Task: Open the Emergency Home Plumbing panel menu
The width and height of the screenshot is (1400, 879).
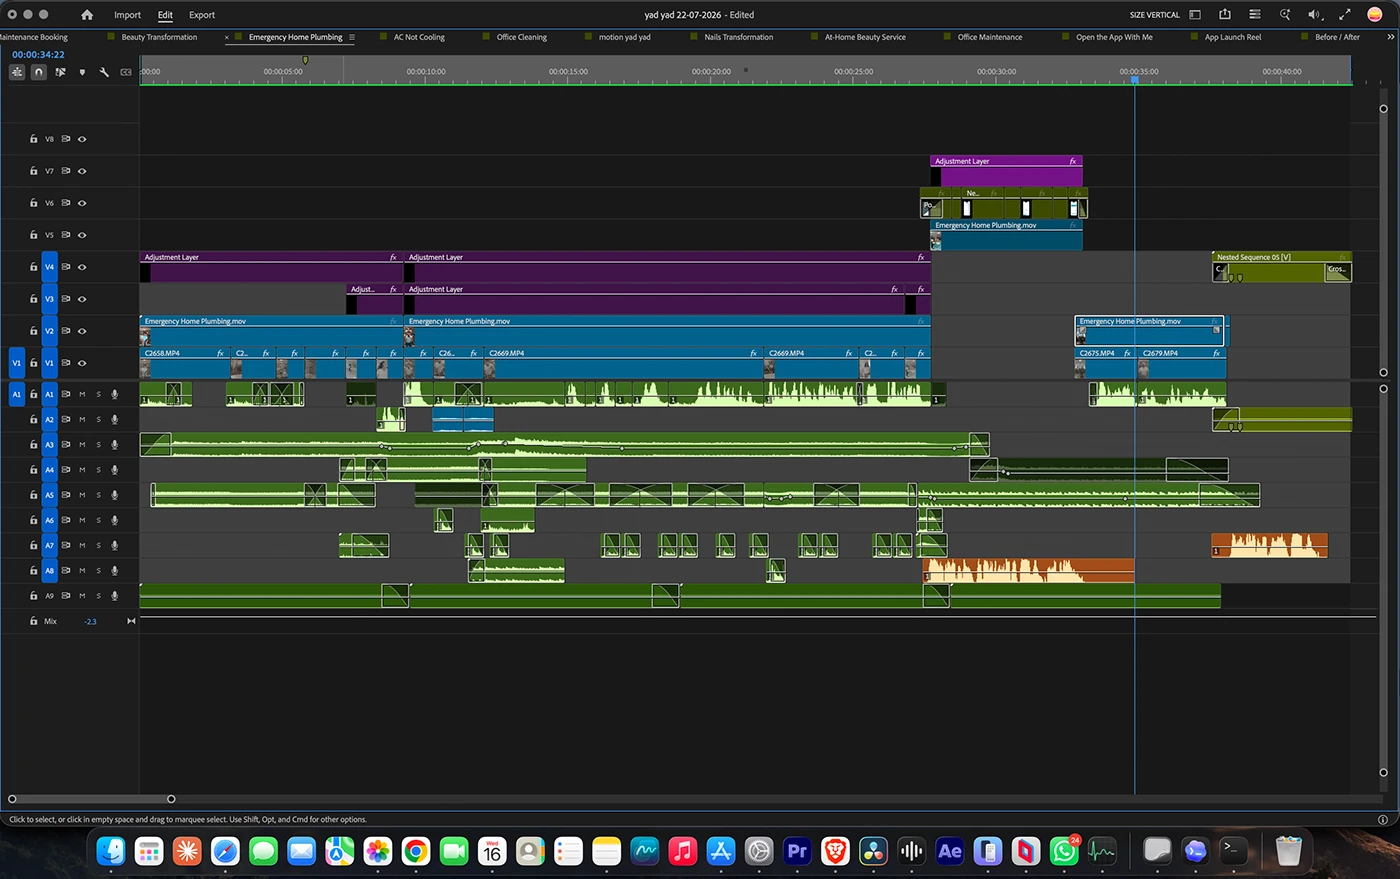Action: (352, 37)
